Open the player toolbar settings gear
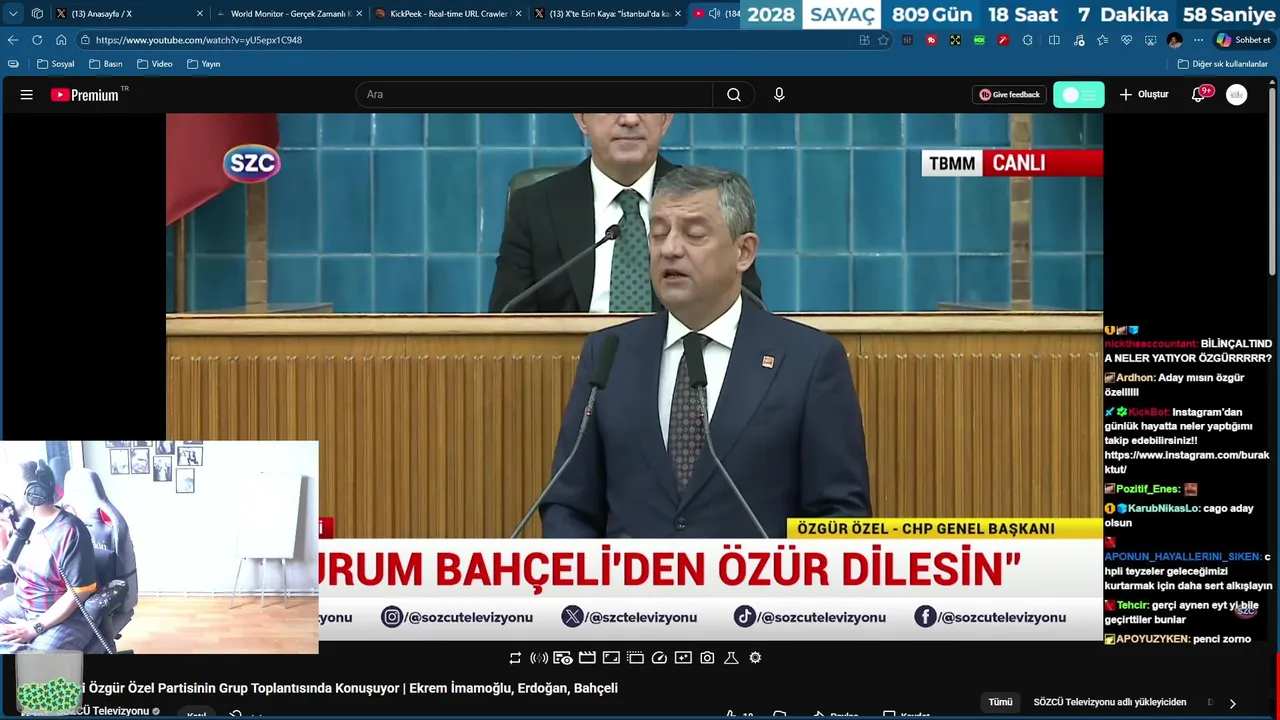Image resolution: width=1280 pixels, height=720 pixels. click(x=755, y=657)
